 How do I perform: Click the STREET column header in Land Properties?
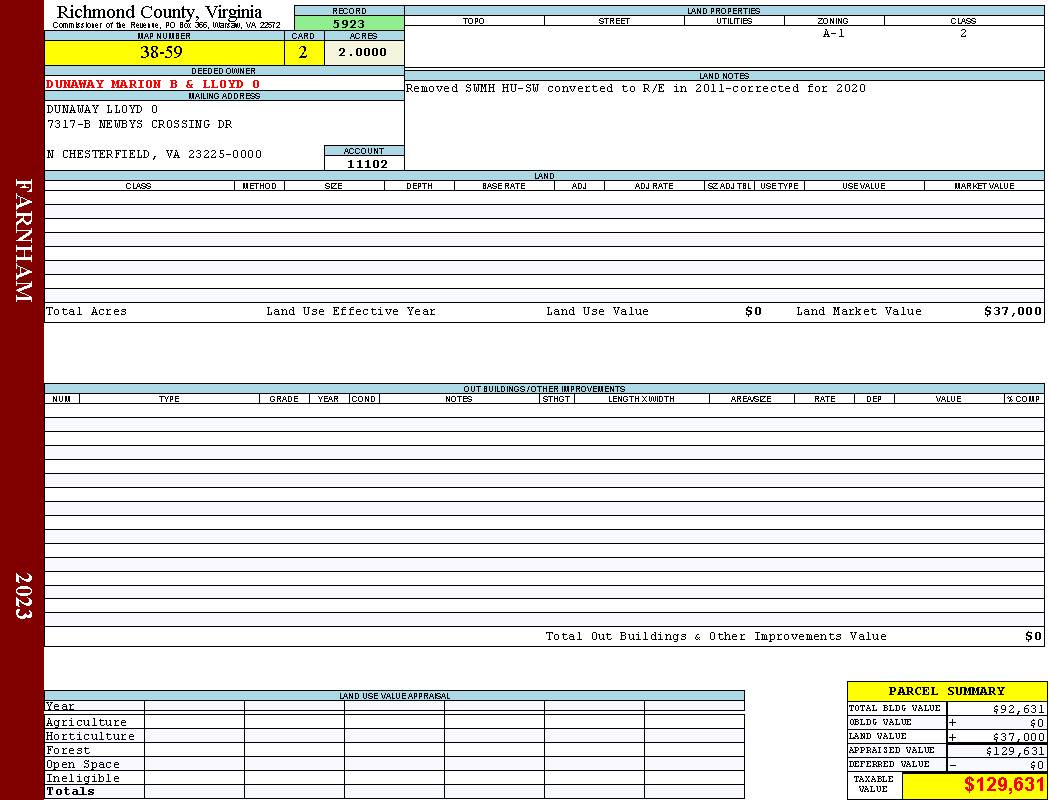[x=614, y=21]
